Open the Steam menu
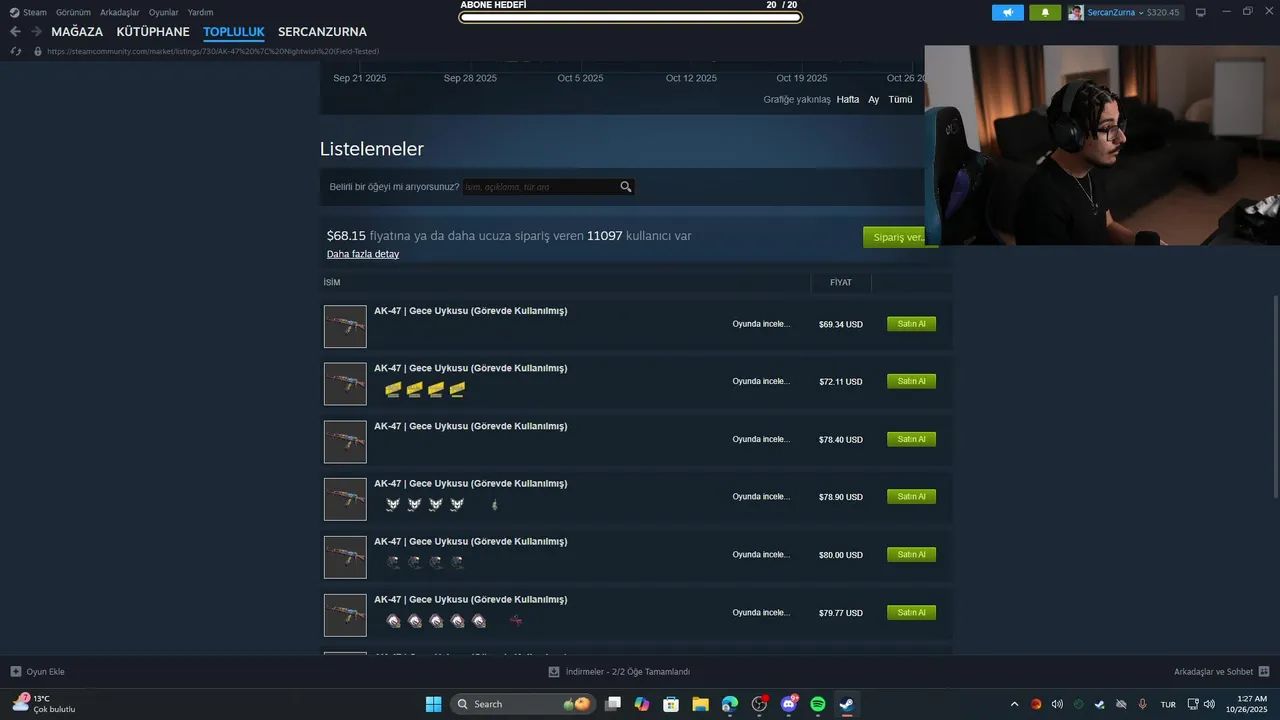 click(x=35, y=12)
